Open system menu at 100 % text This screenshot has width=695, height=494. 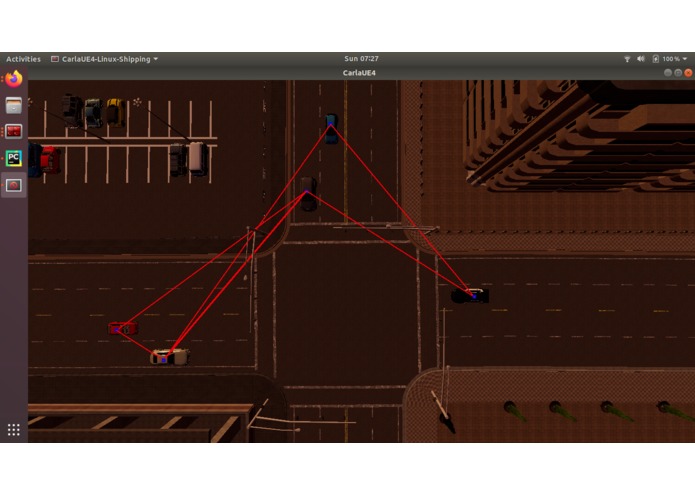[671, 59]
